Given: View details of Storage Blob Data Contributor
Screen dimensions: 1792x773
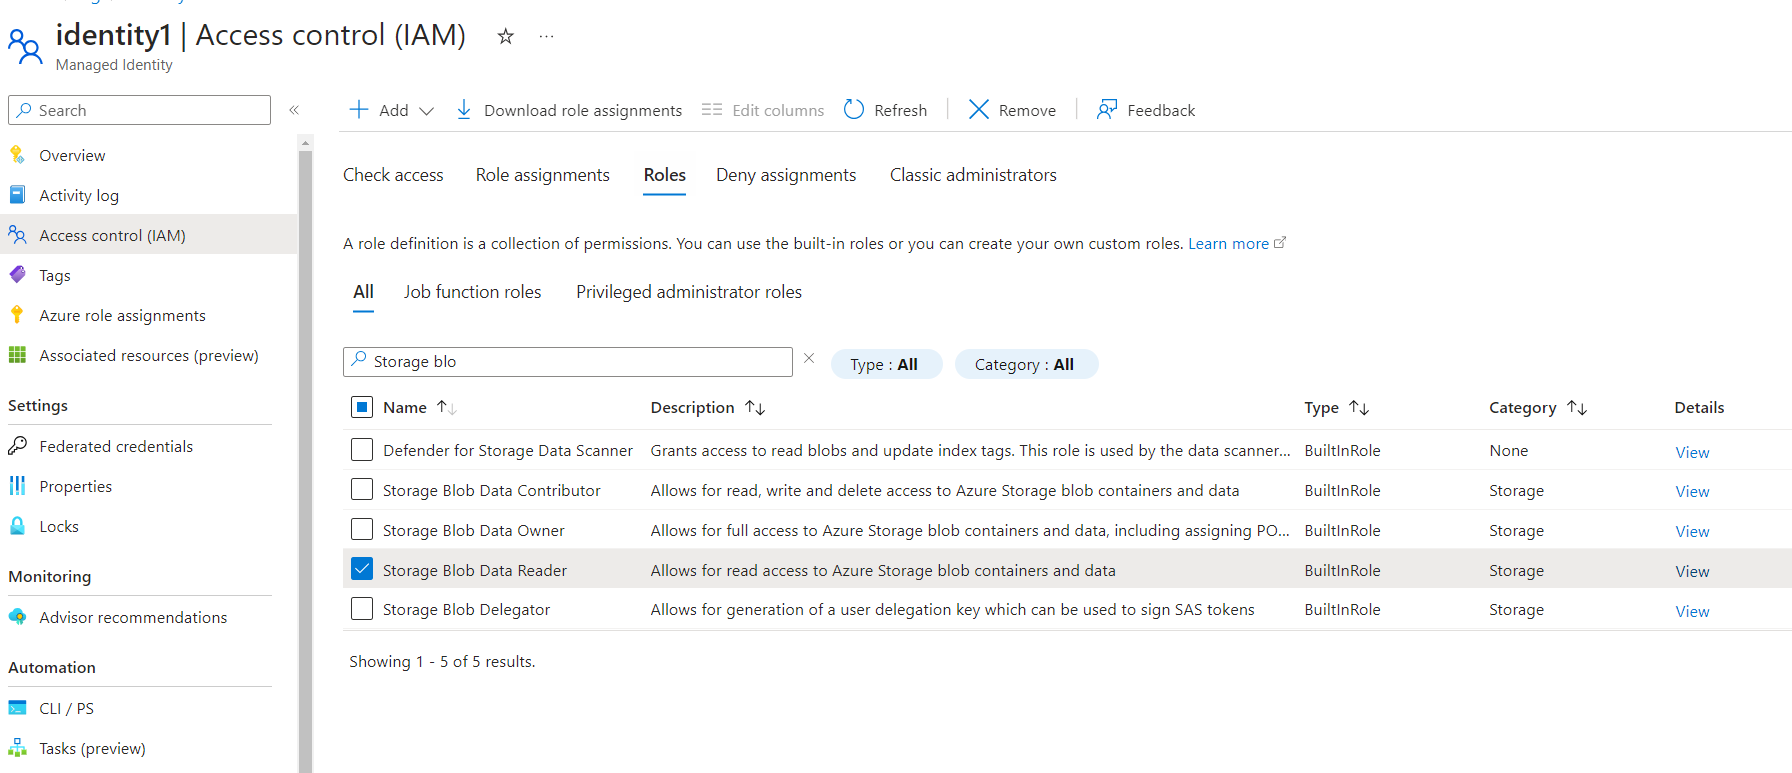Looking at the screenshot, I should click(1692, 491).
